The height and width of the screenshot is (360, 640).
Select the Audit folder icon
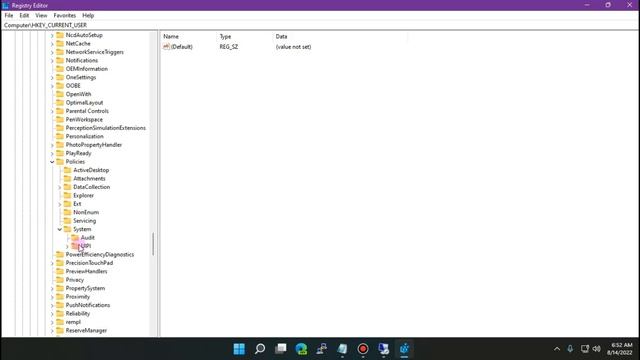coord(75,238)
